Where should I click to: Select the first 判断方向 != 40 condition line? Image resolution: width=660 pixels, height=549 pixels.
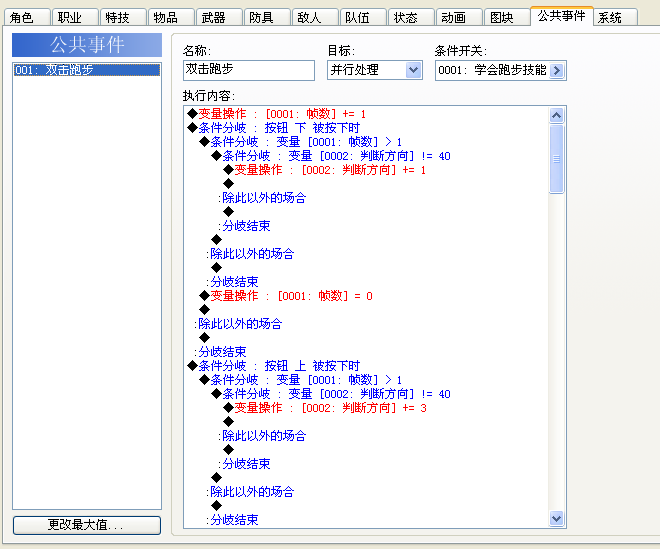click(331, 156)
